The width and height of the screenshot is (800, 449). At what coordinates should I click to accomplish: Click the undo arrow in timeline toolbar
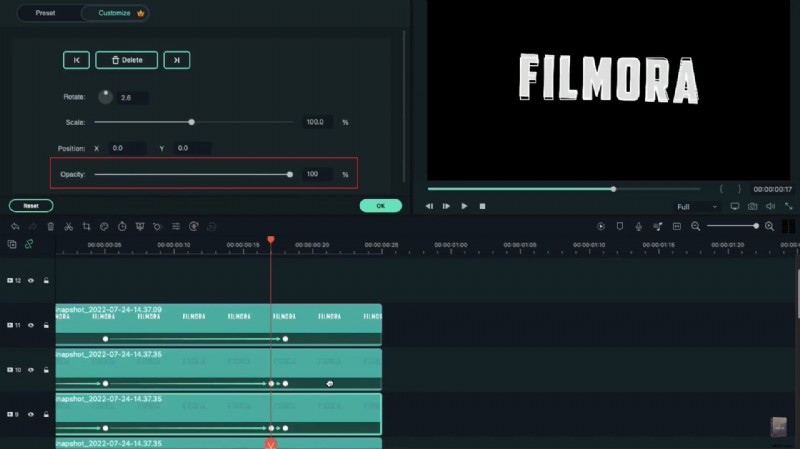(x=14, y=227)
